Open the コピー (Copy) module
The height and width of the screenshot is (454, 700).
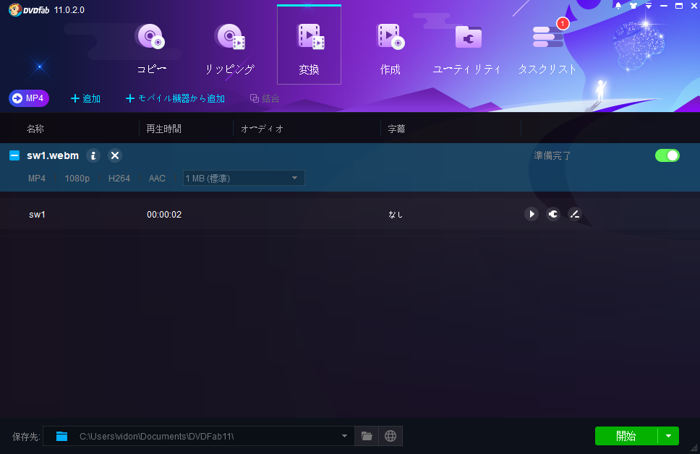click(151, 49)
